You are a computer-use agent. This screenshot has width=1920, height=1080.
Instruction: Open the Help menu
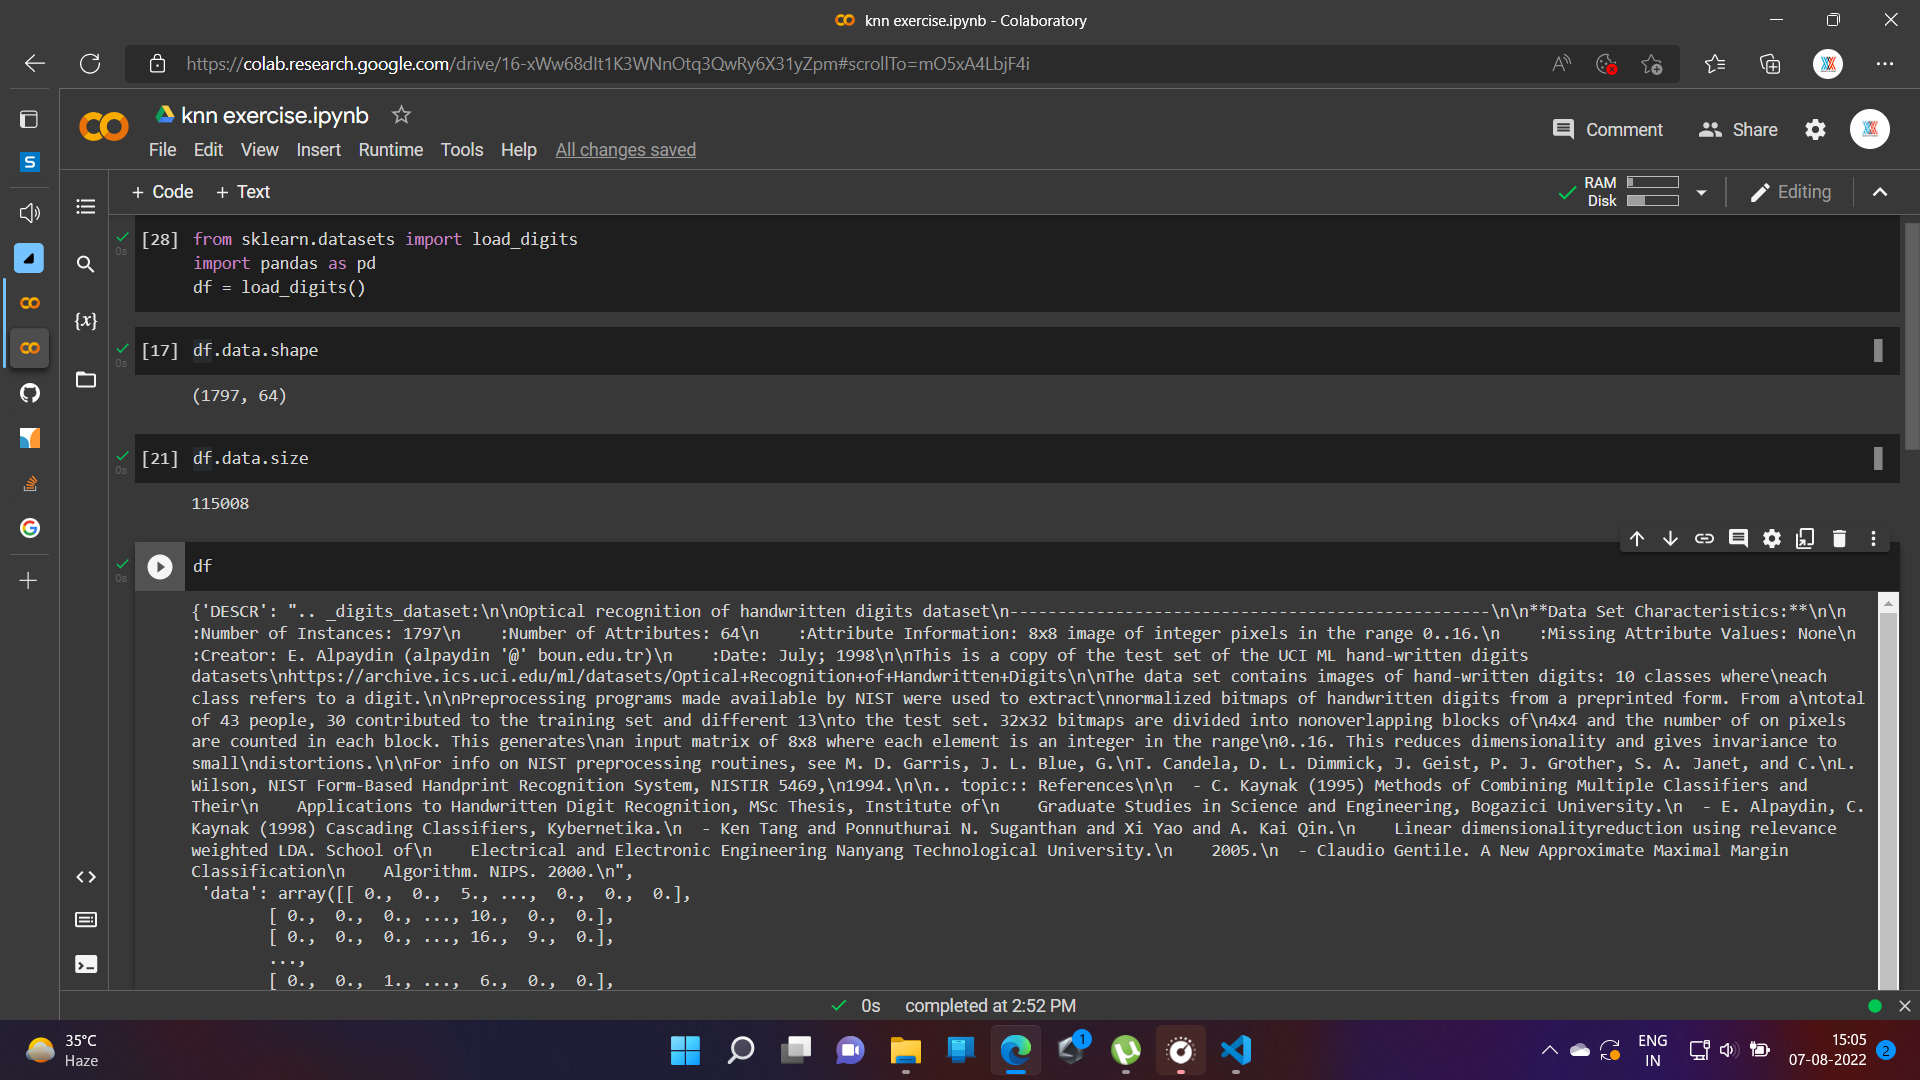click(518, 150)
